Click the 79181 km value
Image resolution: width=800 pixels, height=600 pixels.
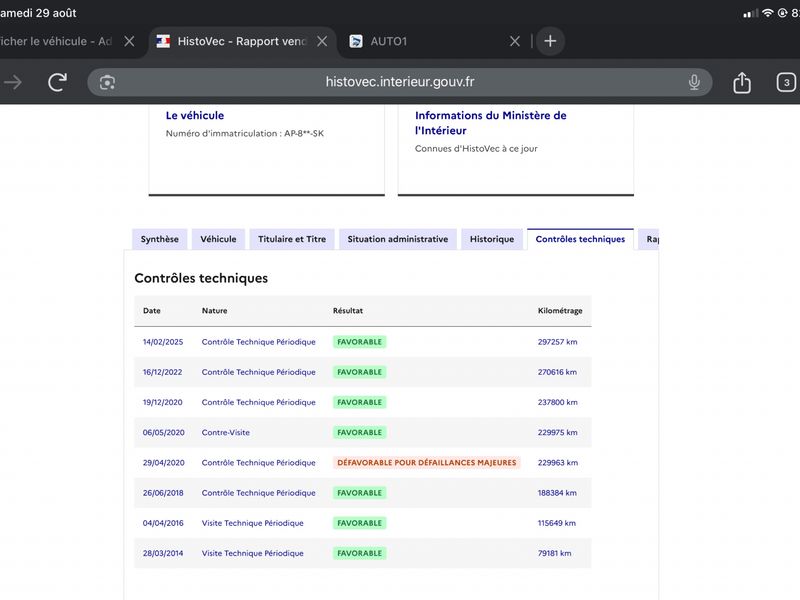point(555,553)
